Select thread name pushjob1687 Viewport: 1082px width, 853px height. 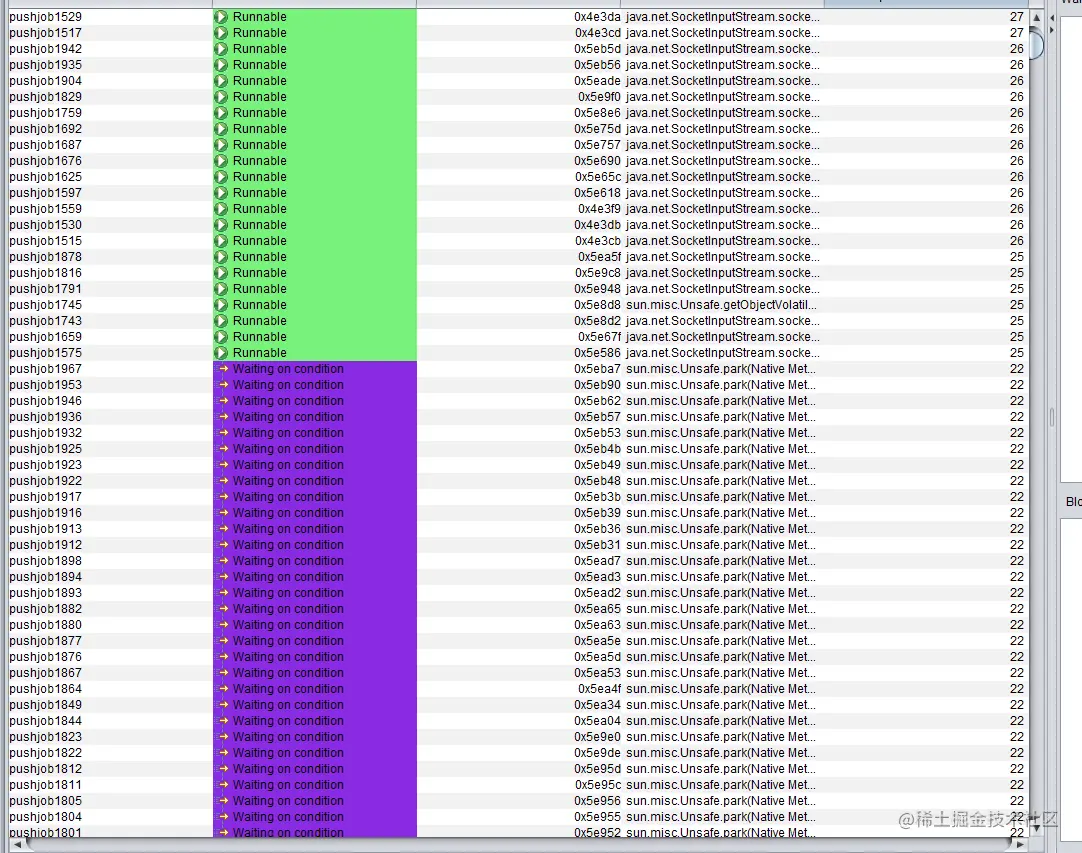(46, 145)
